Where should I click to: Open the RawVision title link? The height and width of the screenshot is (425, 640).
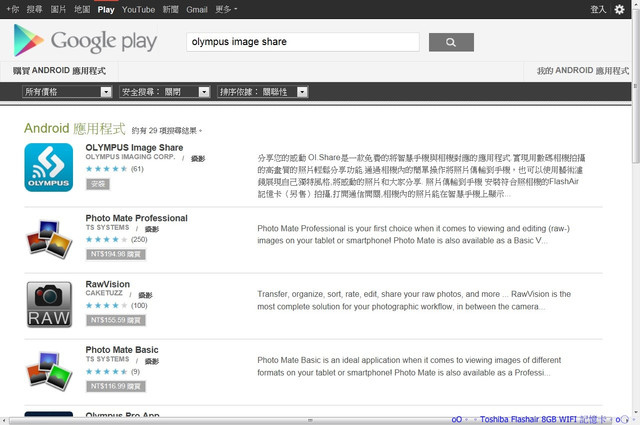[108, 284]
